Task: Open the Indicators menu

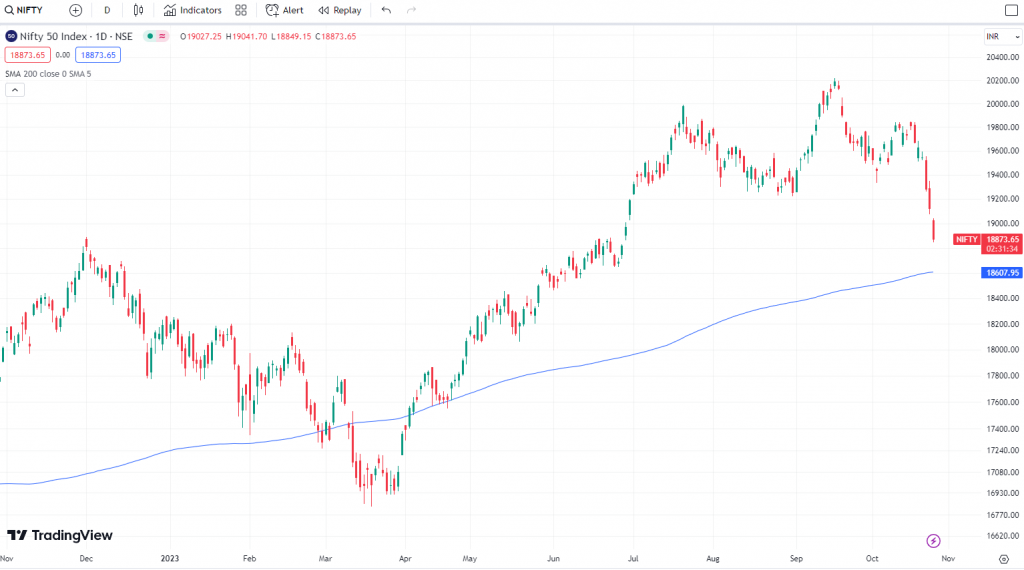Action: tap(193, 10)
